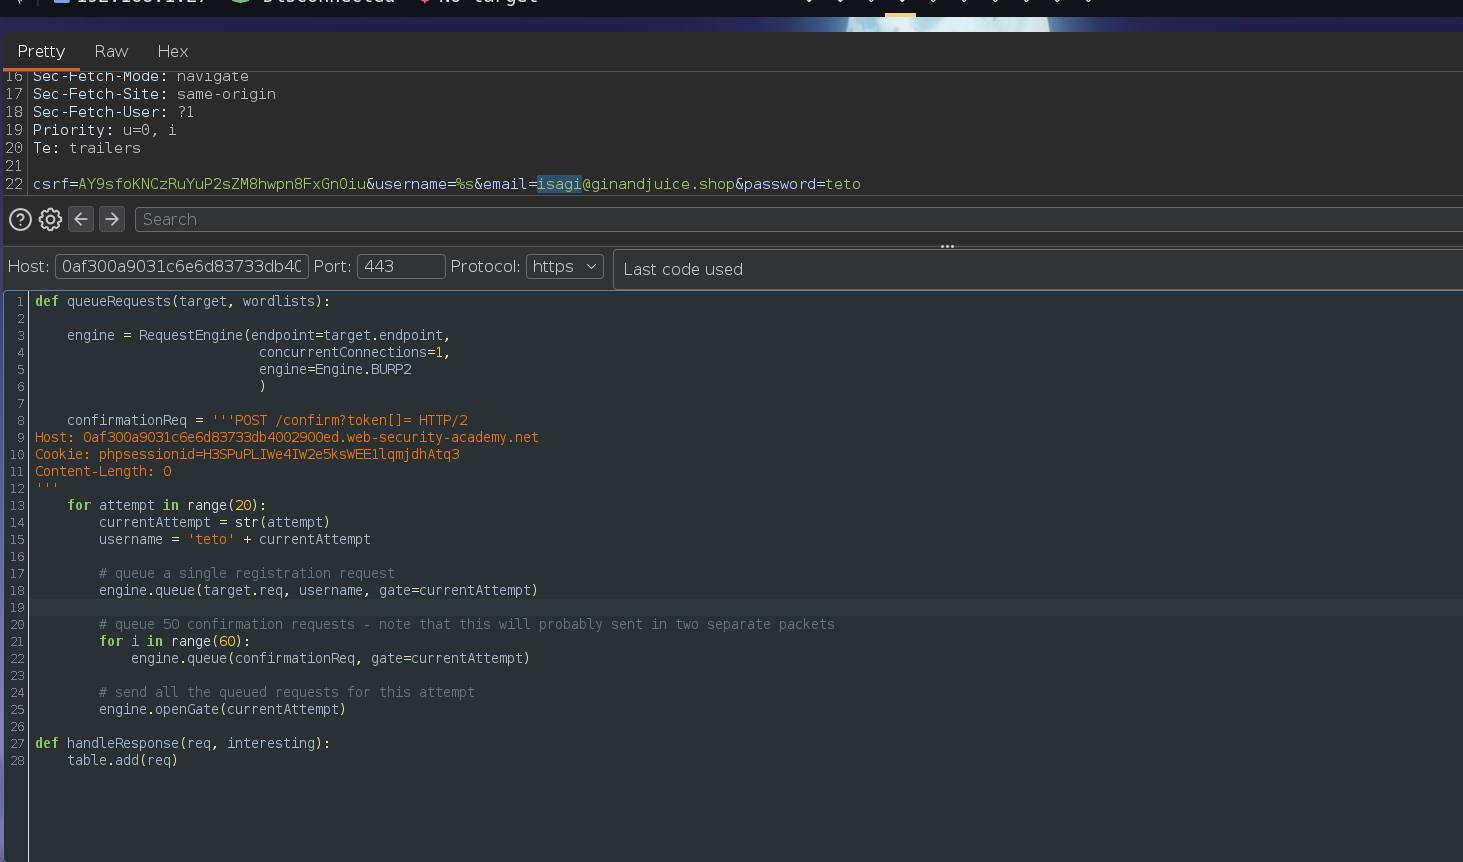
Task: Click 'def handleResponse(req, interesting):' code line
Action: 182,743
